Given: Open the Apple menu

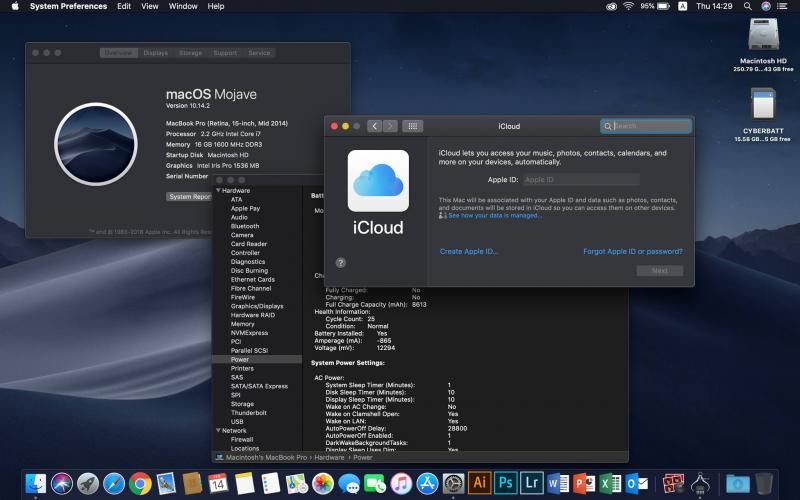Looking at the screenshot, I should coord(15,6).
